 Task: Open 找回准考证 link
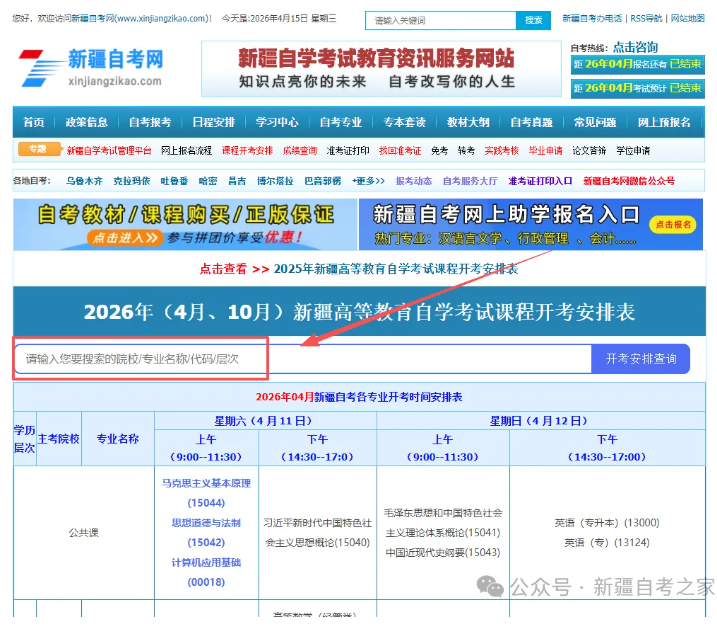click(400, 151)
